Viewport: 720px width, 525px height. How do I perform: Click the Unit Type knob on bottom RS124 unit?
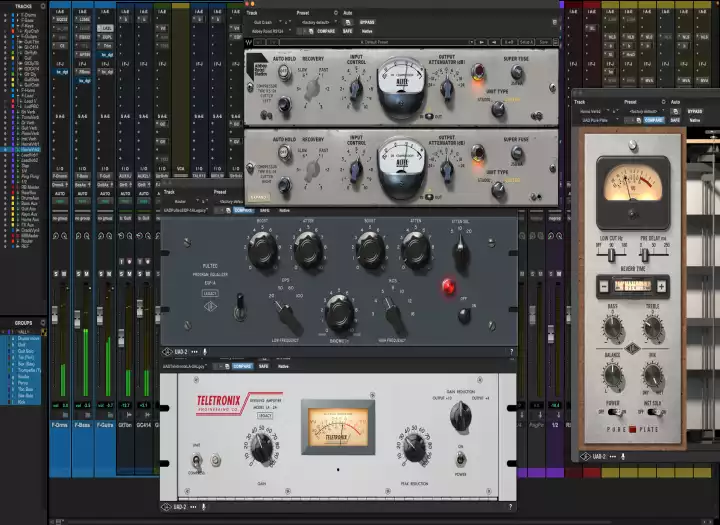click(x=498, y=189)
